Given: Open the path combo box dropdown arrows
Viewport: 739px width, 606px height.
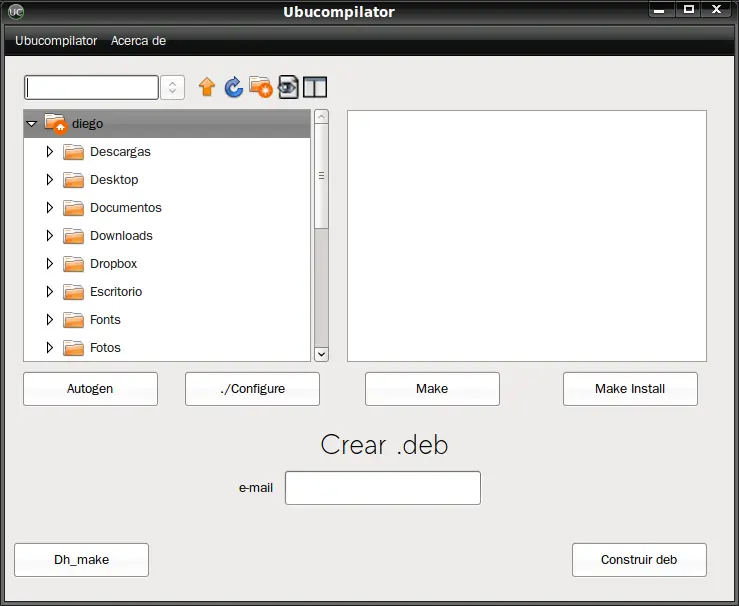Looking at the screenshot, I should [x=172, y=87].
